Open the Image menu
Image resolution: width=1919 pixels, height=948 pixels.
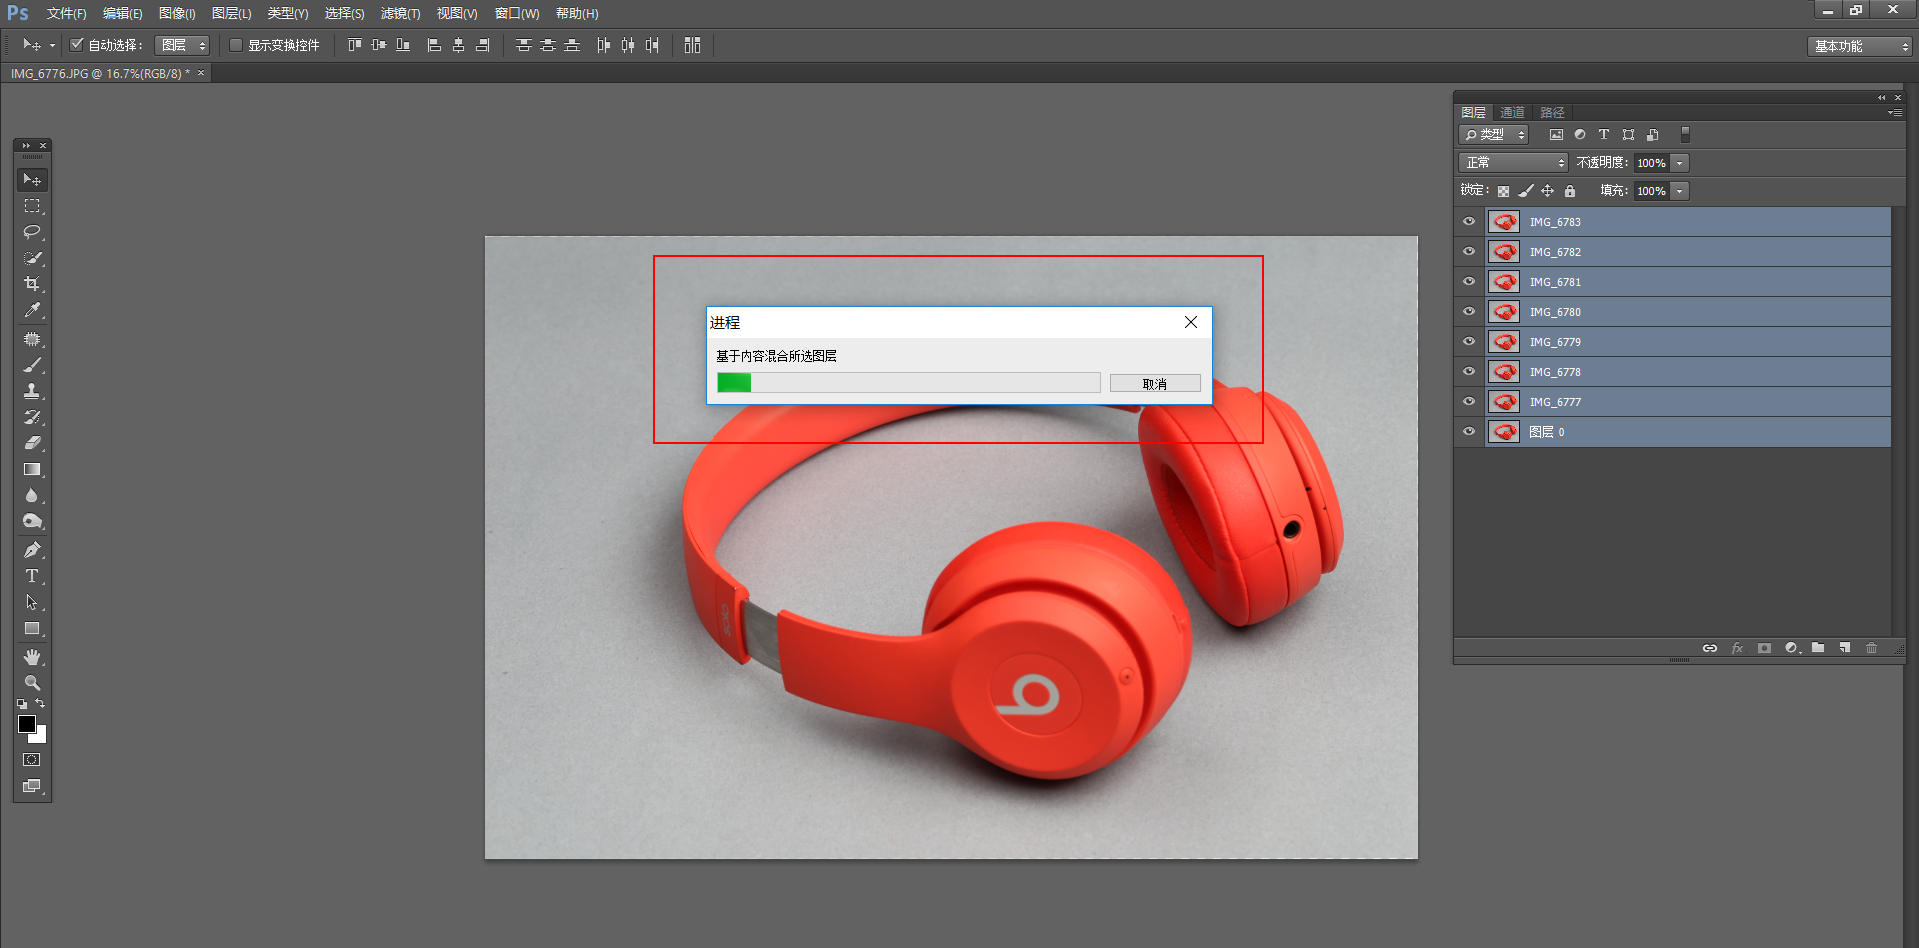[177, 14]
